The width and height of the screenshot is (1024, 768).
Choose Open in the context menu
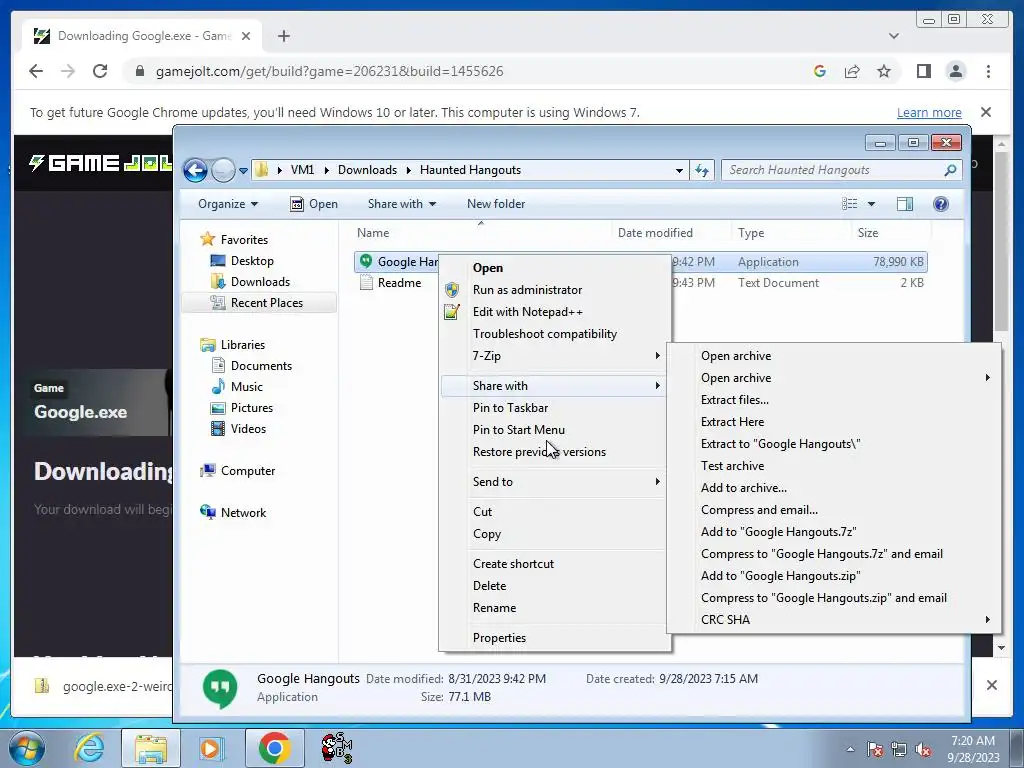pos(554,268)
